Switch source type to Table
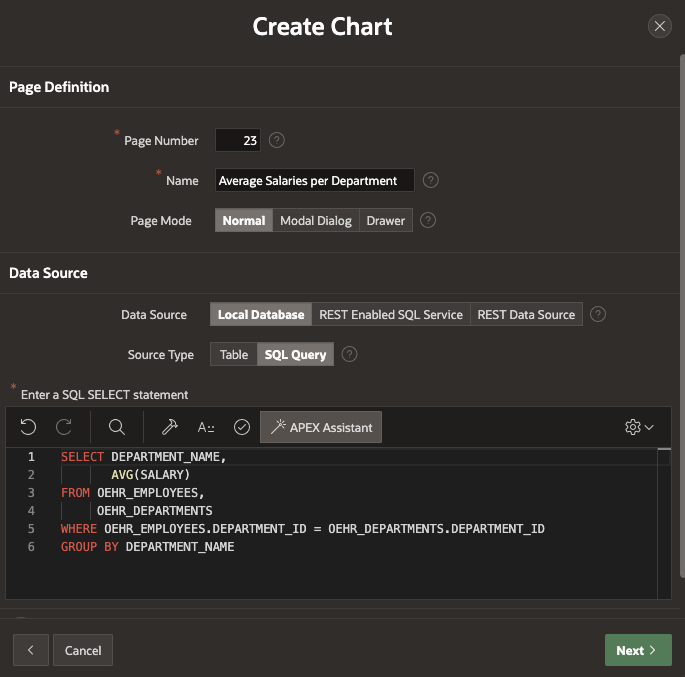 (x=234, y=354)
